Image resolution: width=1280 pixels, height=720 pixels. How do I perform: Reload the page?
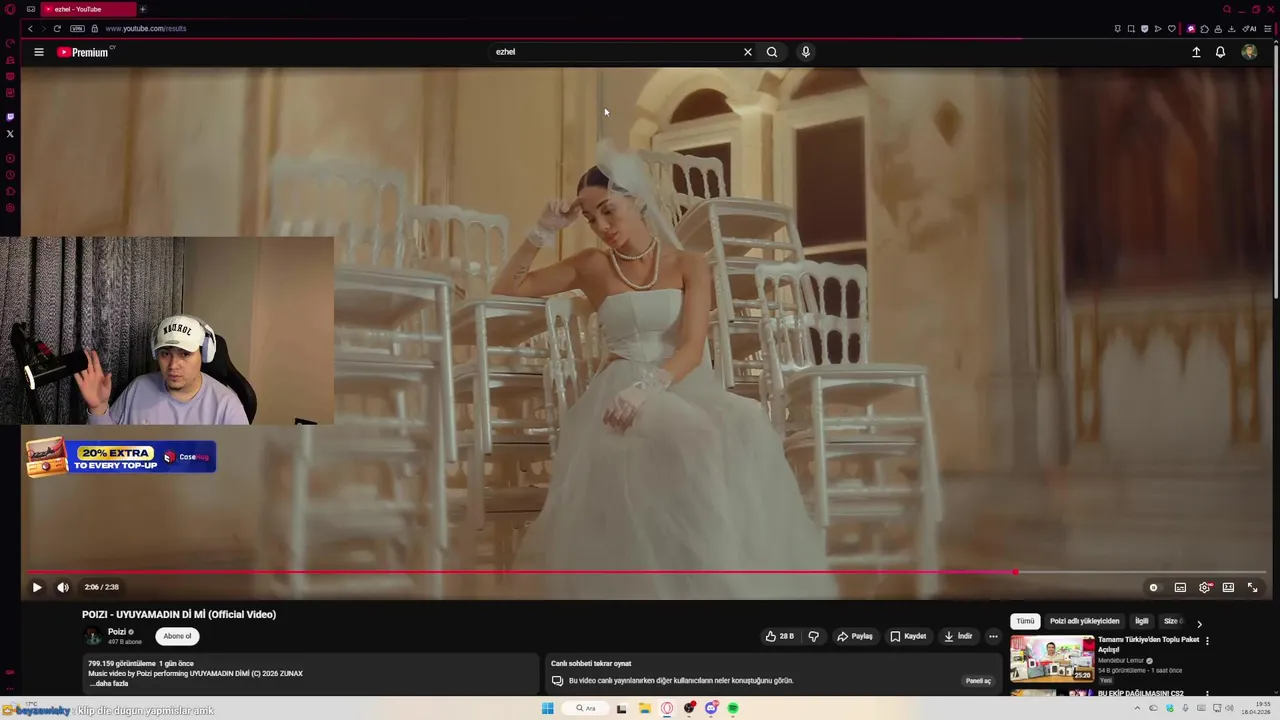click(x=57, y=28)
